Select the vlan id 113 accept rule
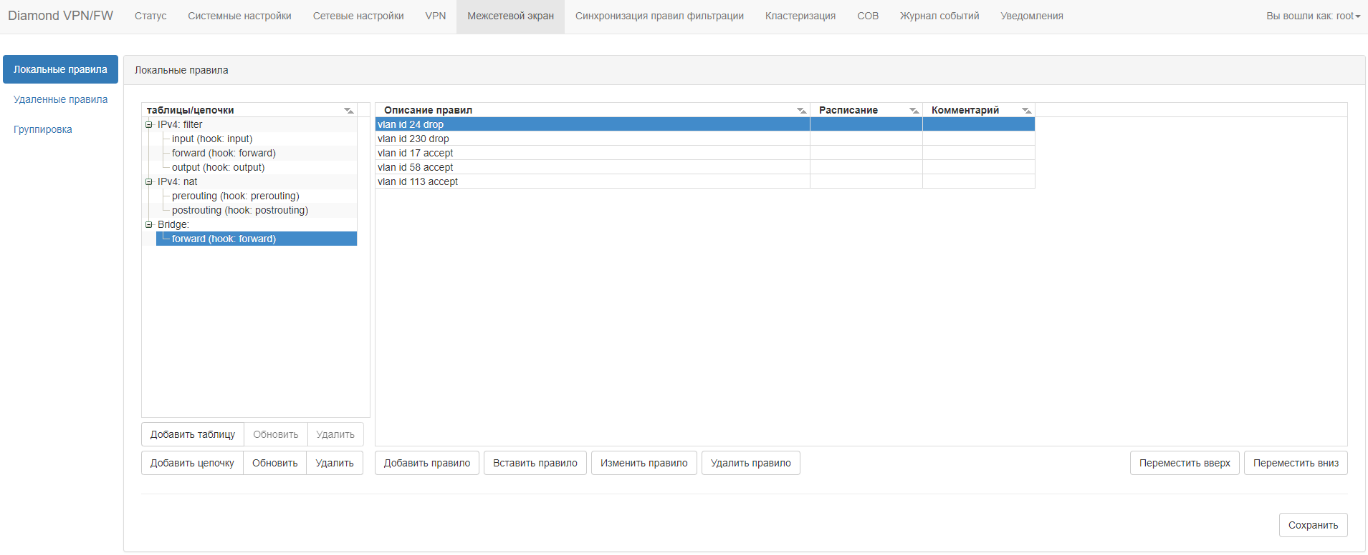This screenshot has width=1368, height=555. 417,182
